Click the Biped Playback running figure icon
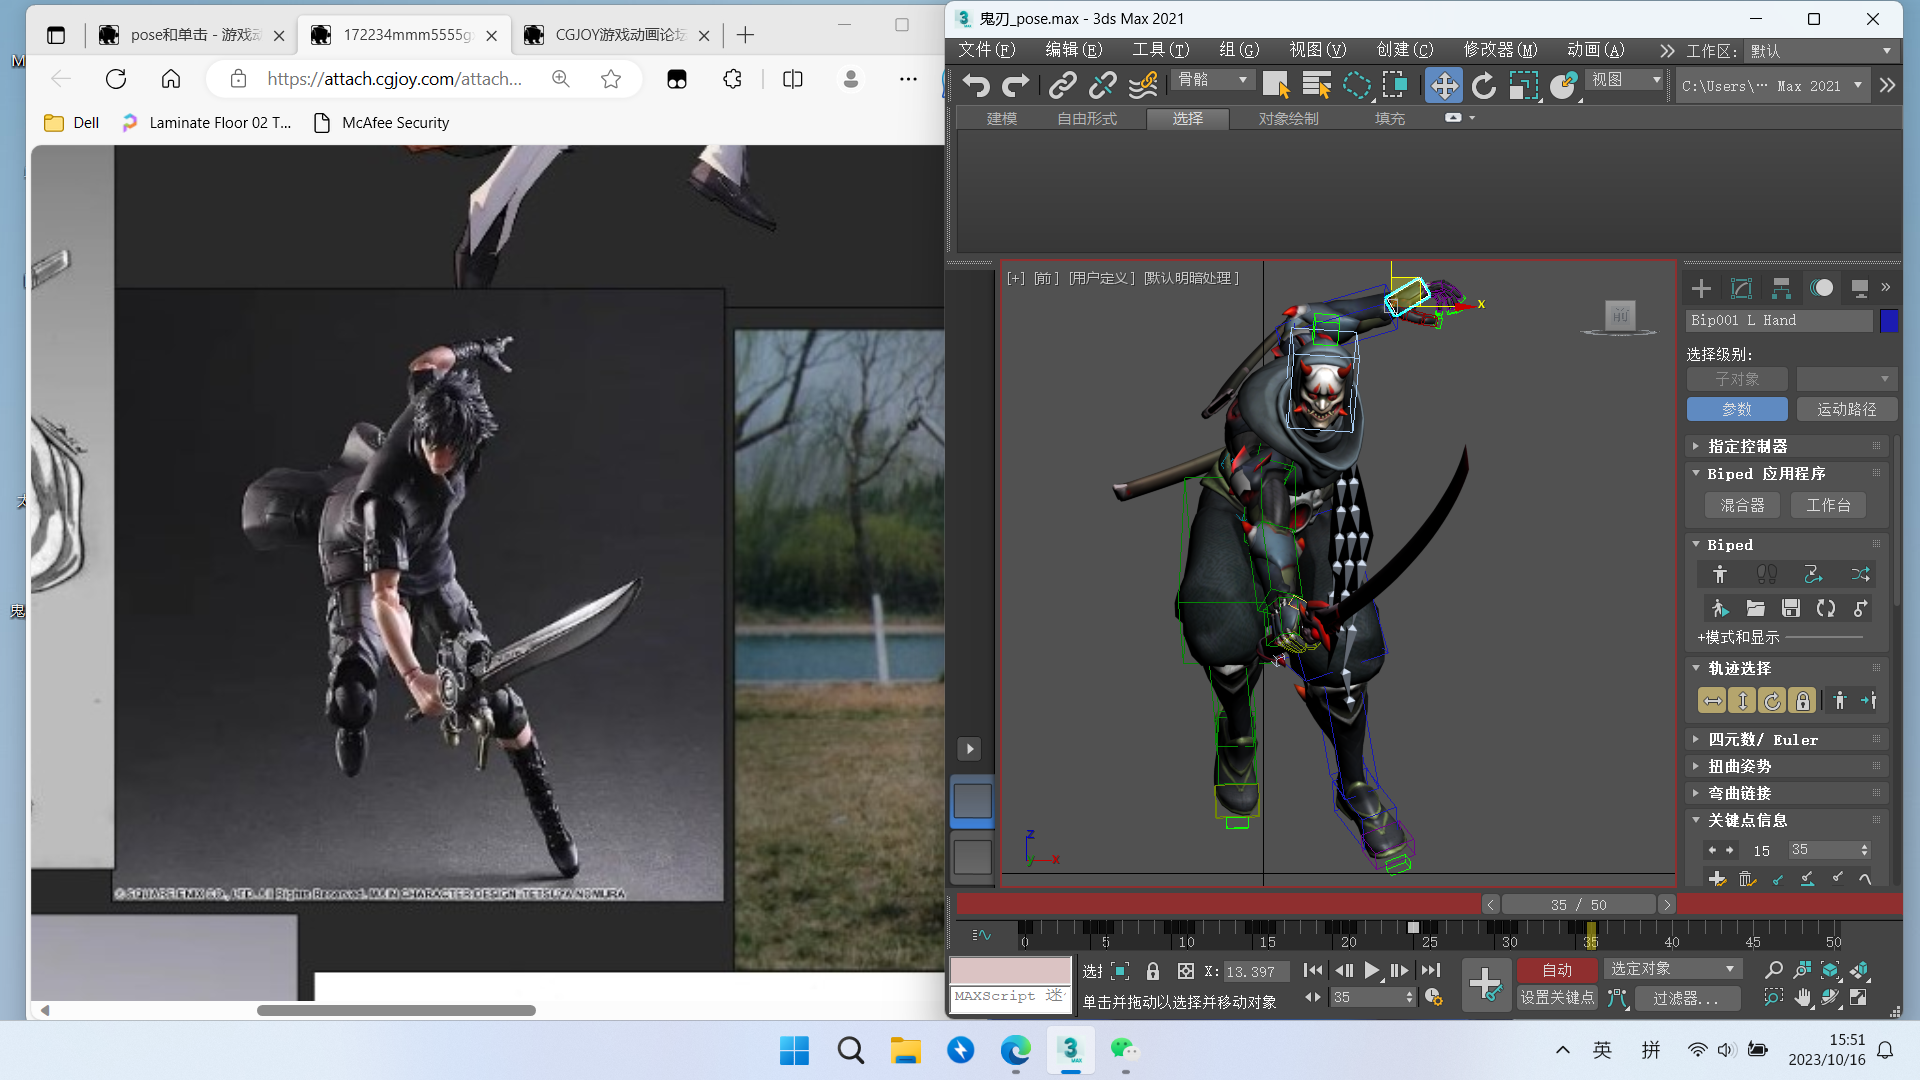This screenshot has height=1080, width=1920. (1720, 608)
